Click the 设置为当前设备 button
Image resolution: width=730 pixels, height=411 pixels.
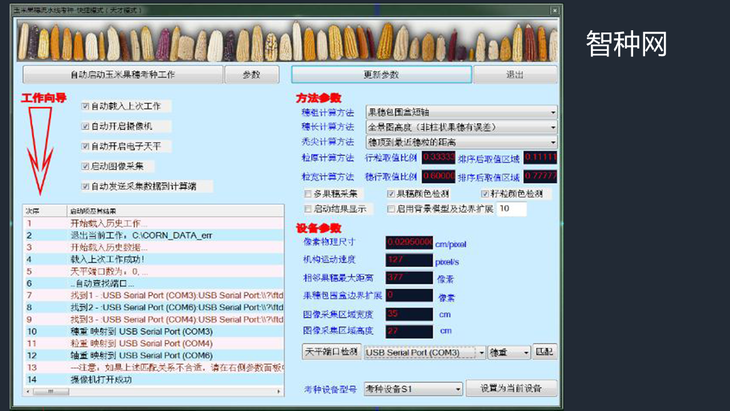click(x=510, y=388)
